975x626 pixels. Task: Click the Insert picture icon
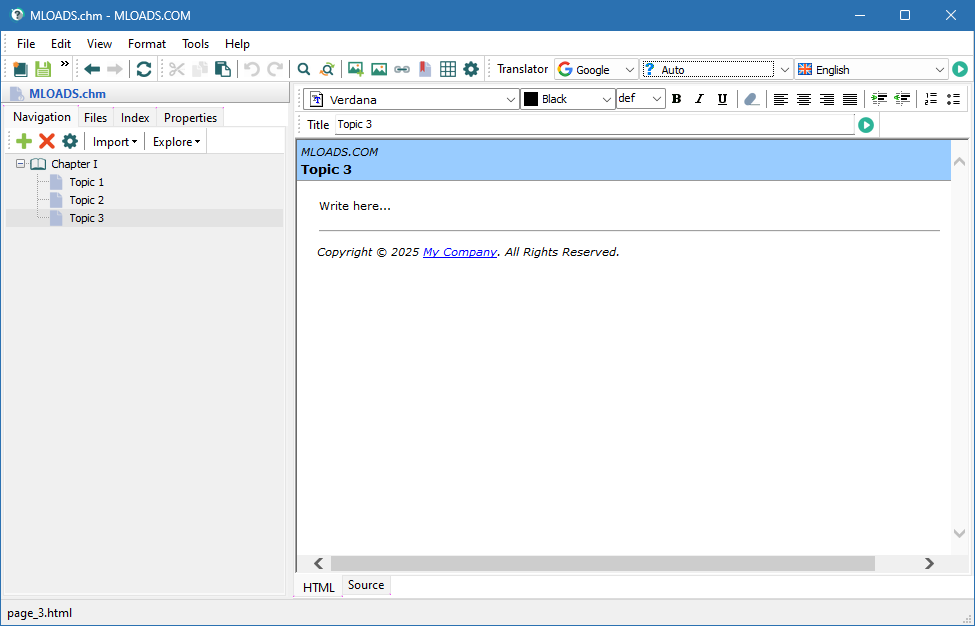point(379,69)
